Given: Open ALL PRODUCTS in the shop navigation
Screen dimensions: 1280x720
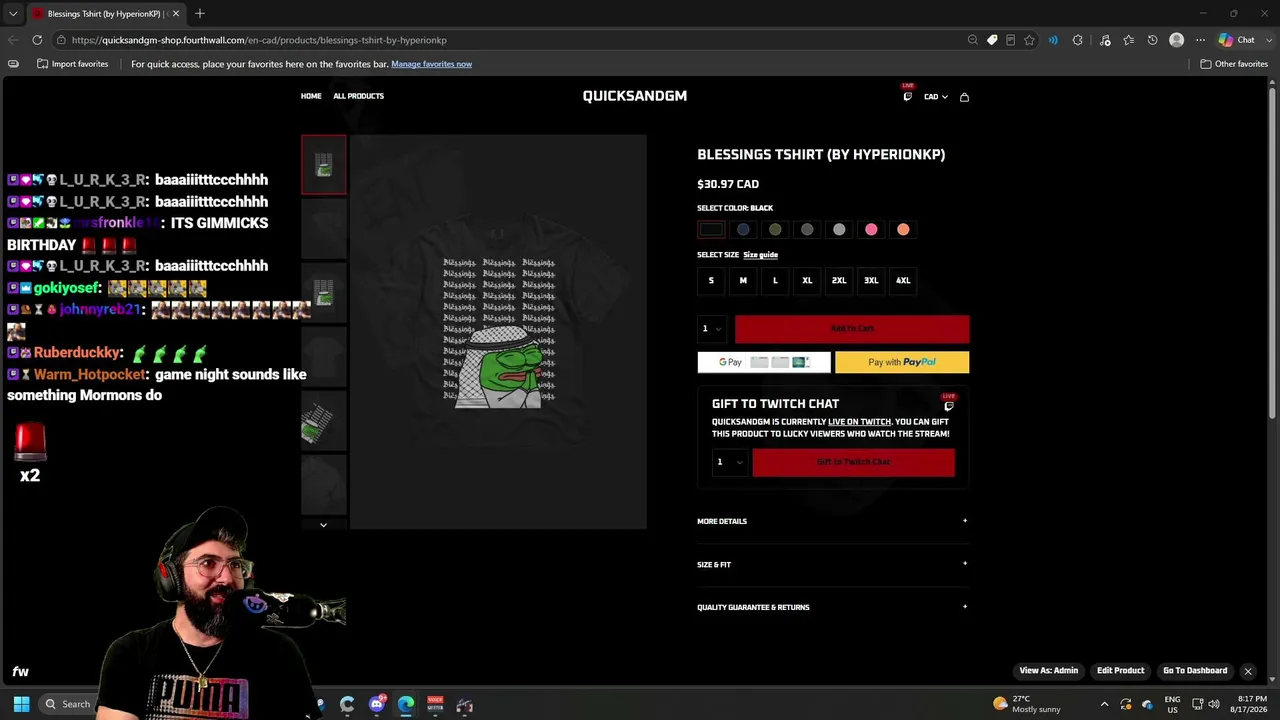Looking at the screenshot, I should pos(358,96).
